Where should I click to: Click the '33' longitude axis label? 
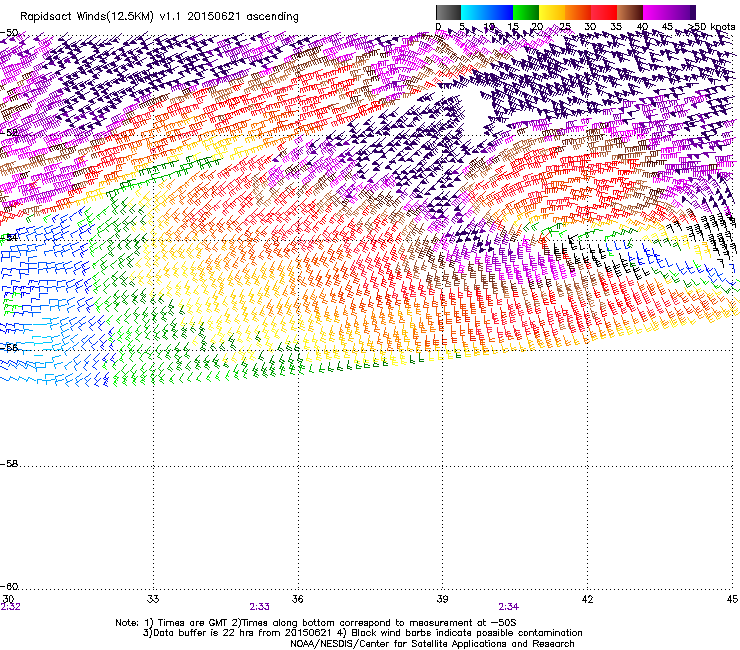[x=153, y=599]
